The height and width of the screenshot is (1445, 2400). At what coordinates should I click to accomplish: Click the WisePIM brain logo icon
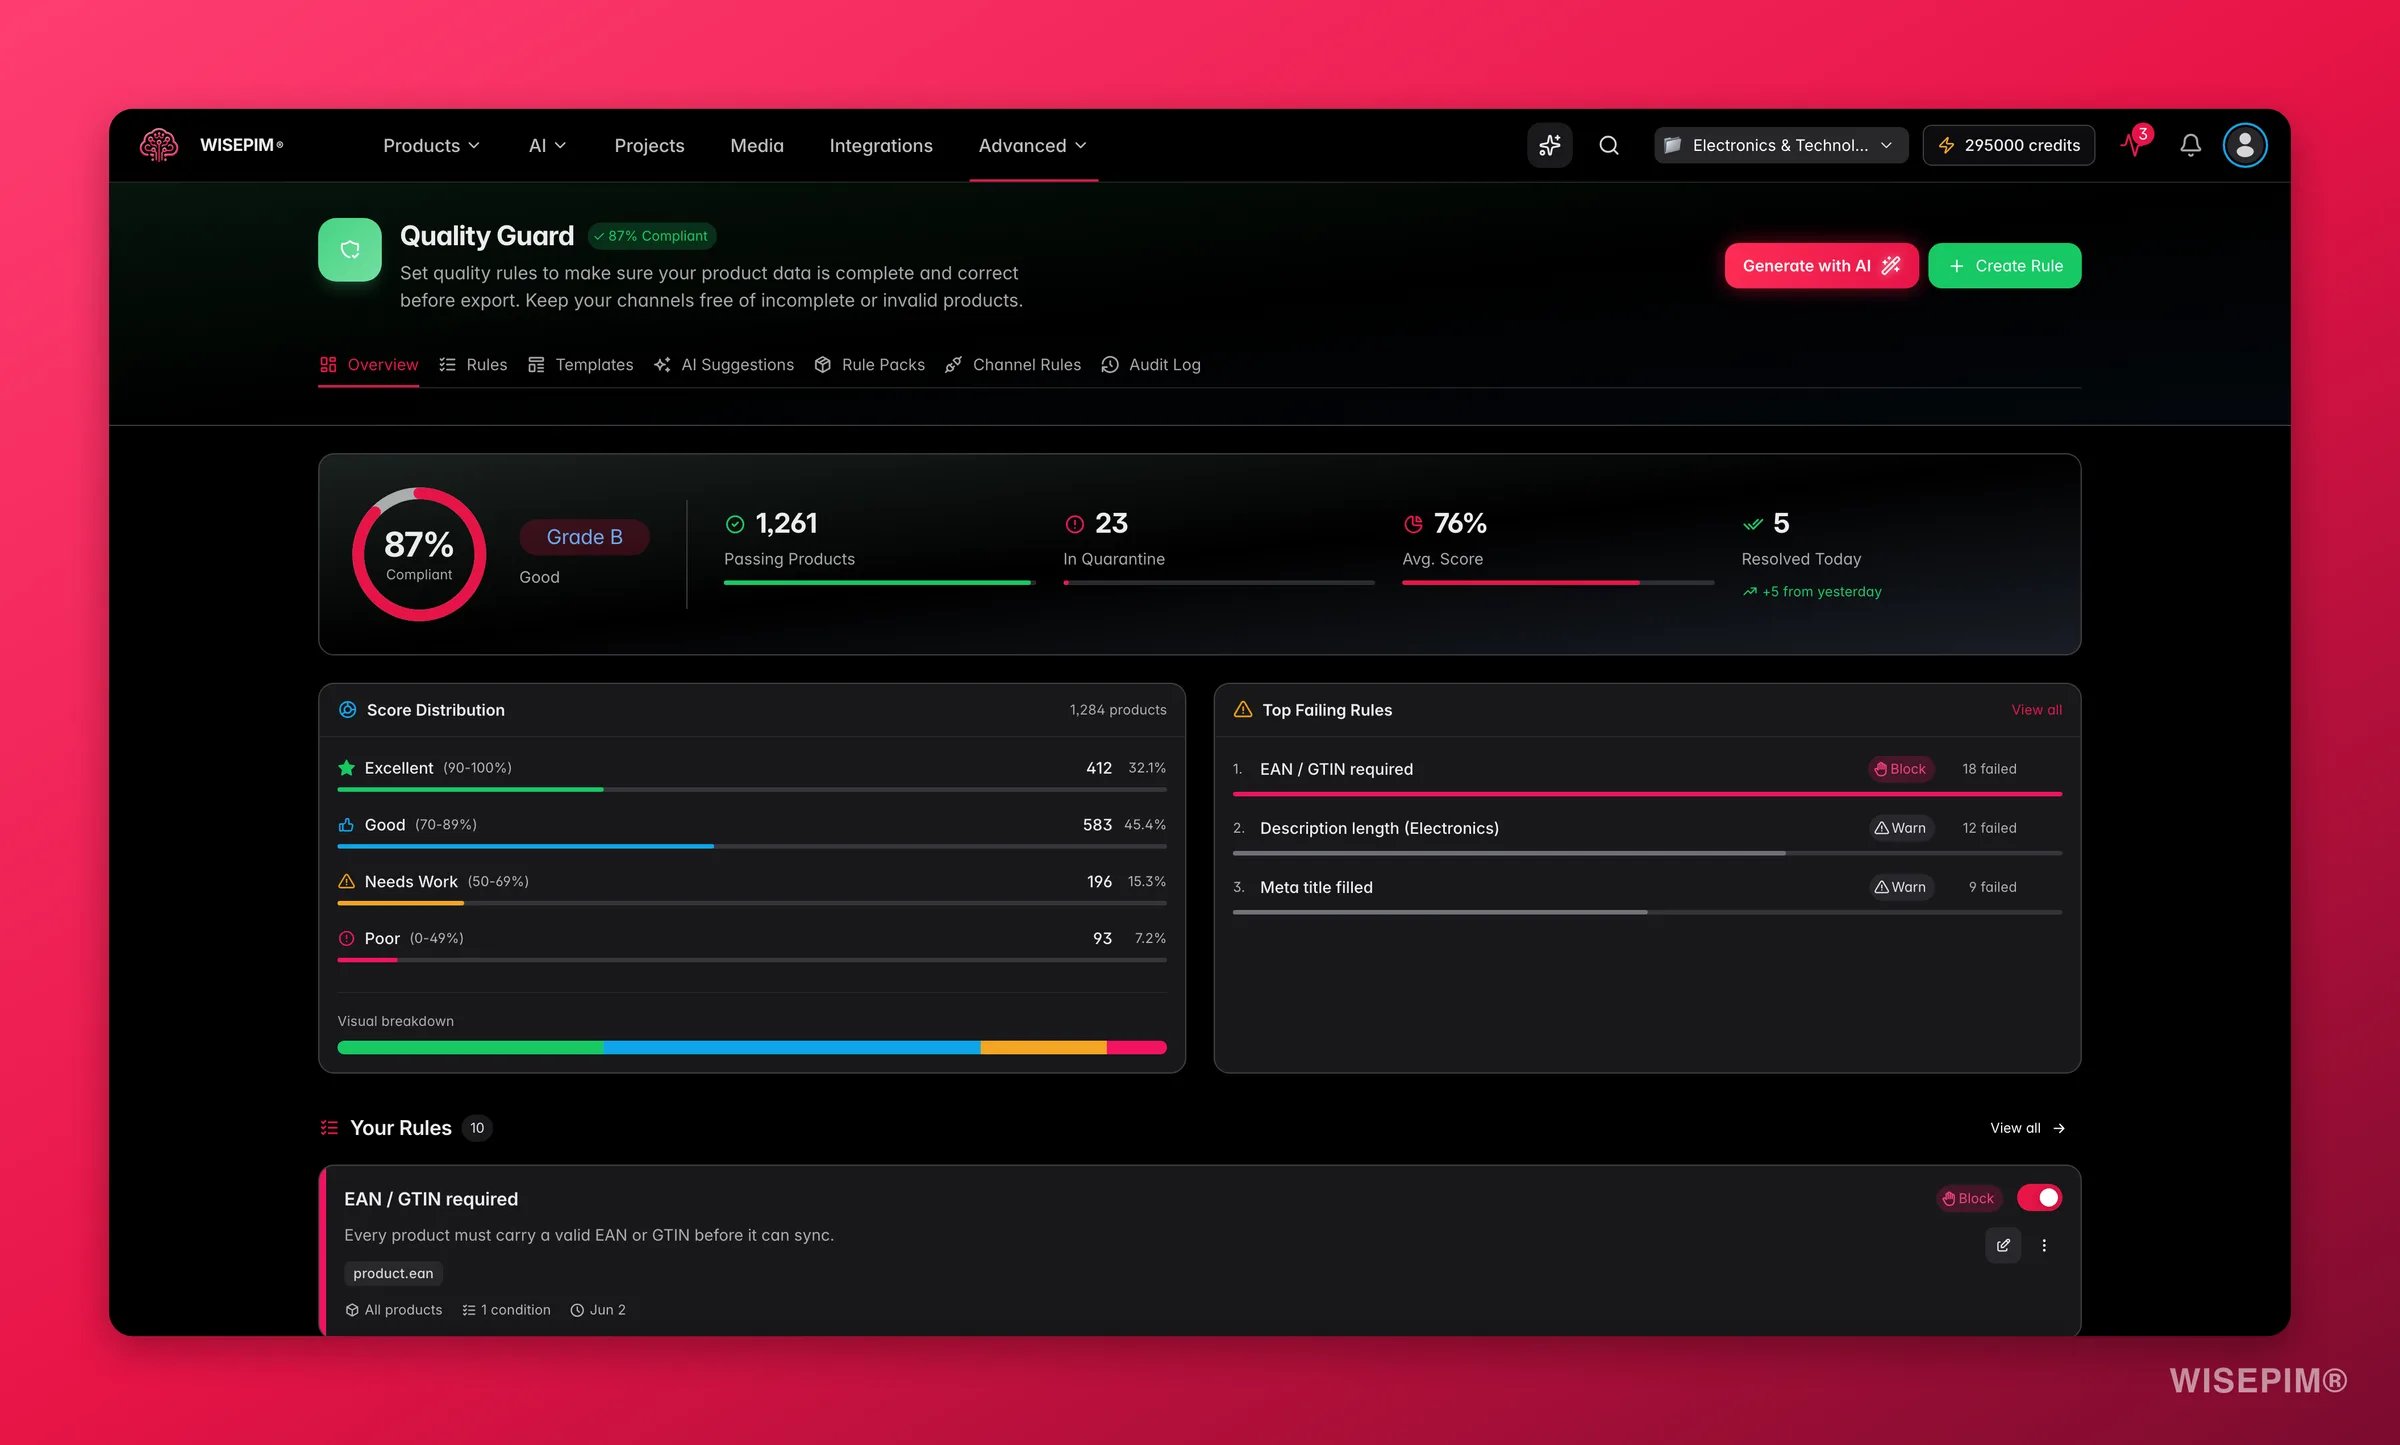(159, 145)
